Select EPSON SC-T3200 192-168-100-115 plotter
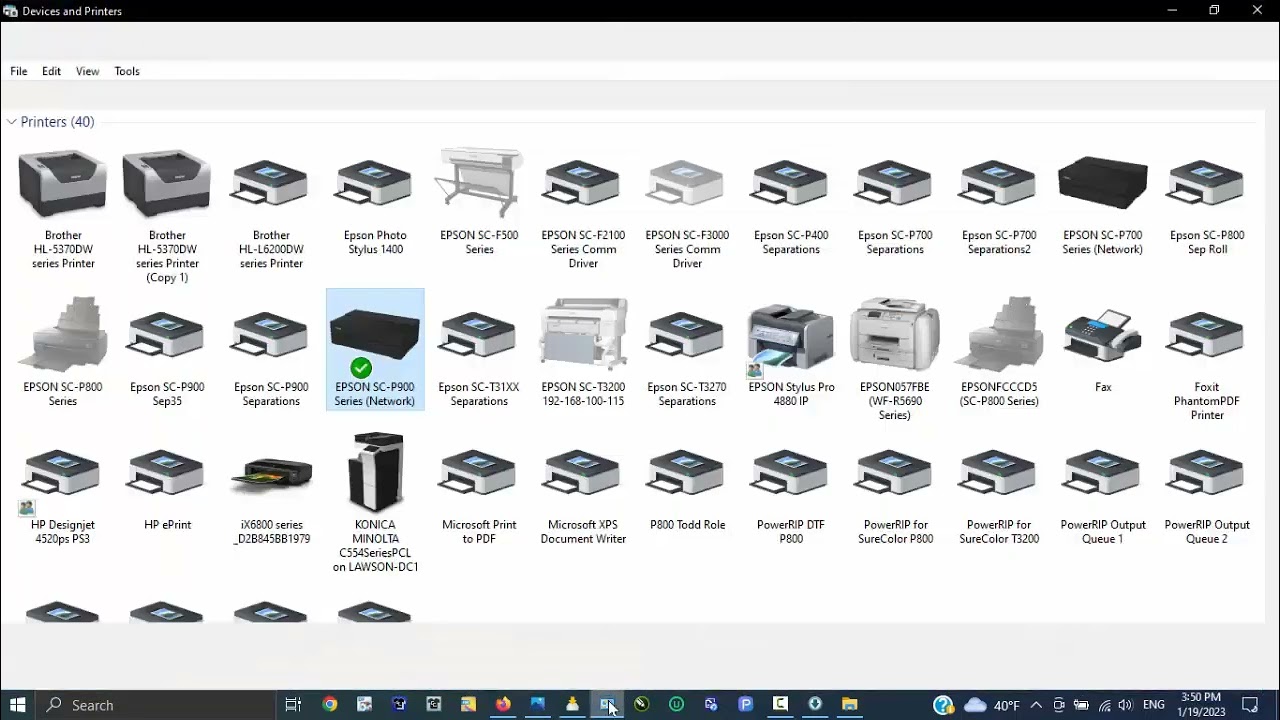The height and width of the screenshot is (720, 1280). point(583,352)
